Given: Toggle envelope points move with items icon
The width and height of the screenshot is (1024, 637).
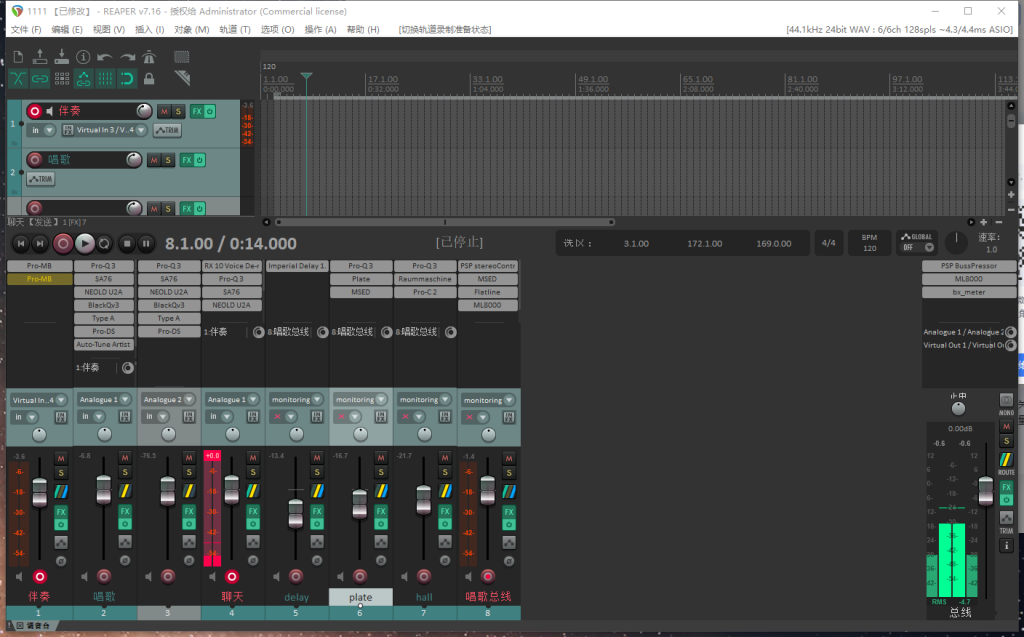Looking at the screenshot, I should tap(83, 79).
